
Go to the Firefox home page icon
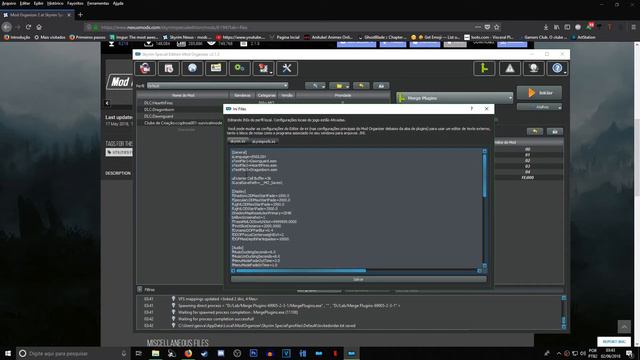[39, 27]
